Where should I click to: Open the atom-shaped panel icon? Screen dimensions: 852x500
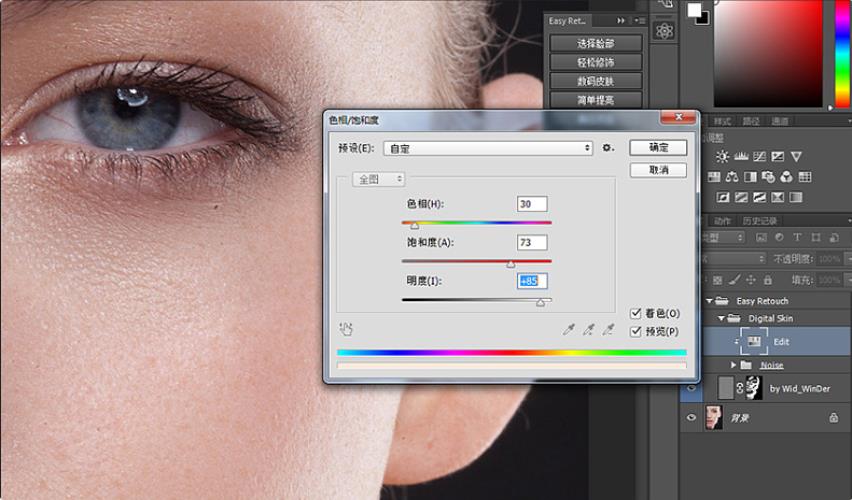coord(665,31)
